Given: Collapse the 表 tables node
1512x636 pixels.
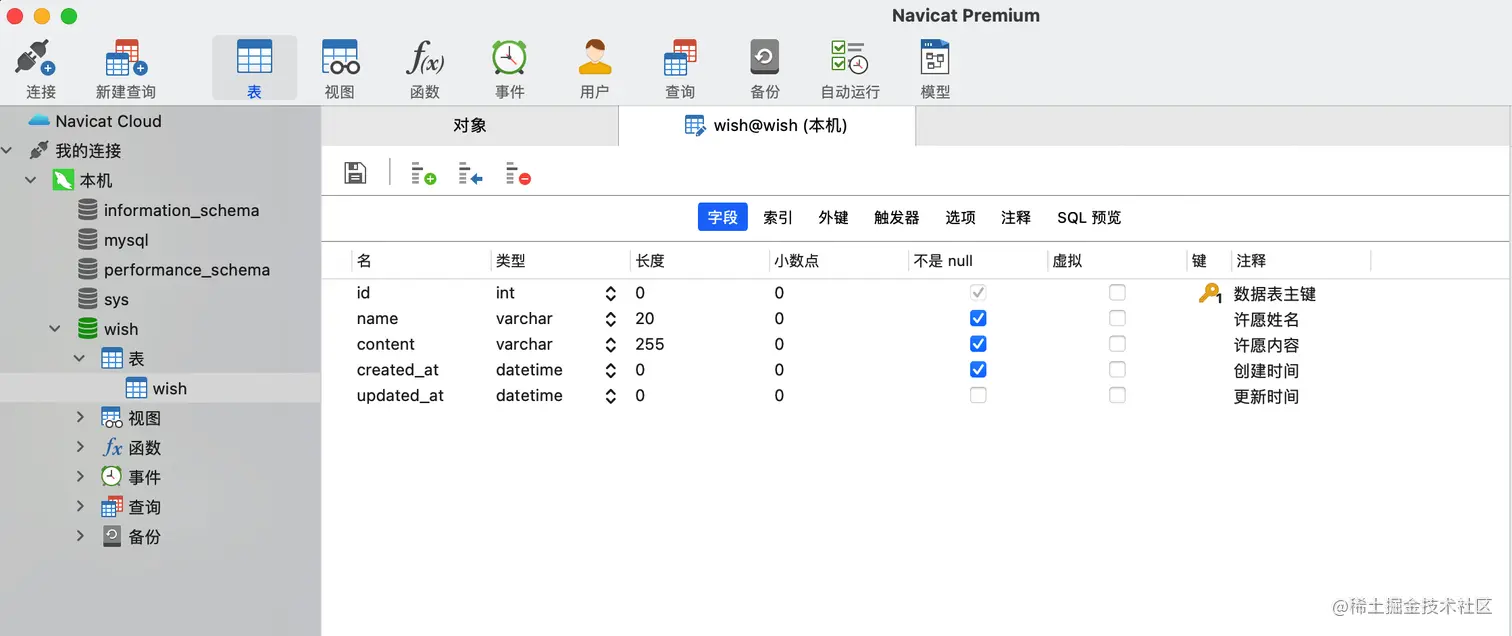Looking at the screenshot, I should 79,359.
